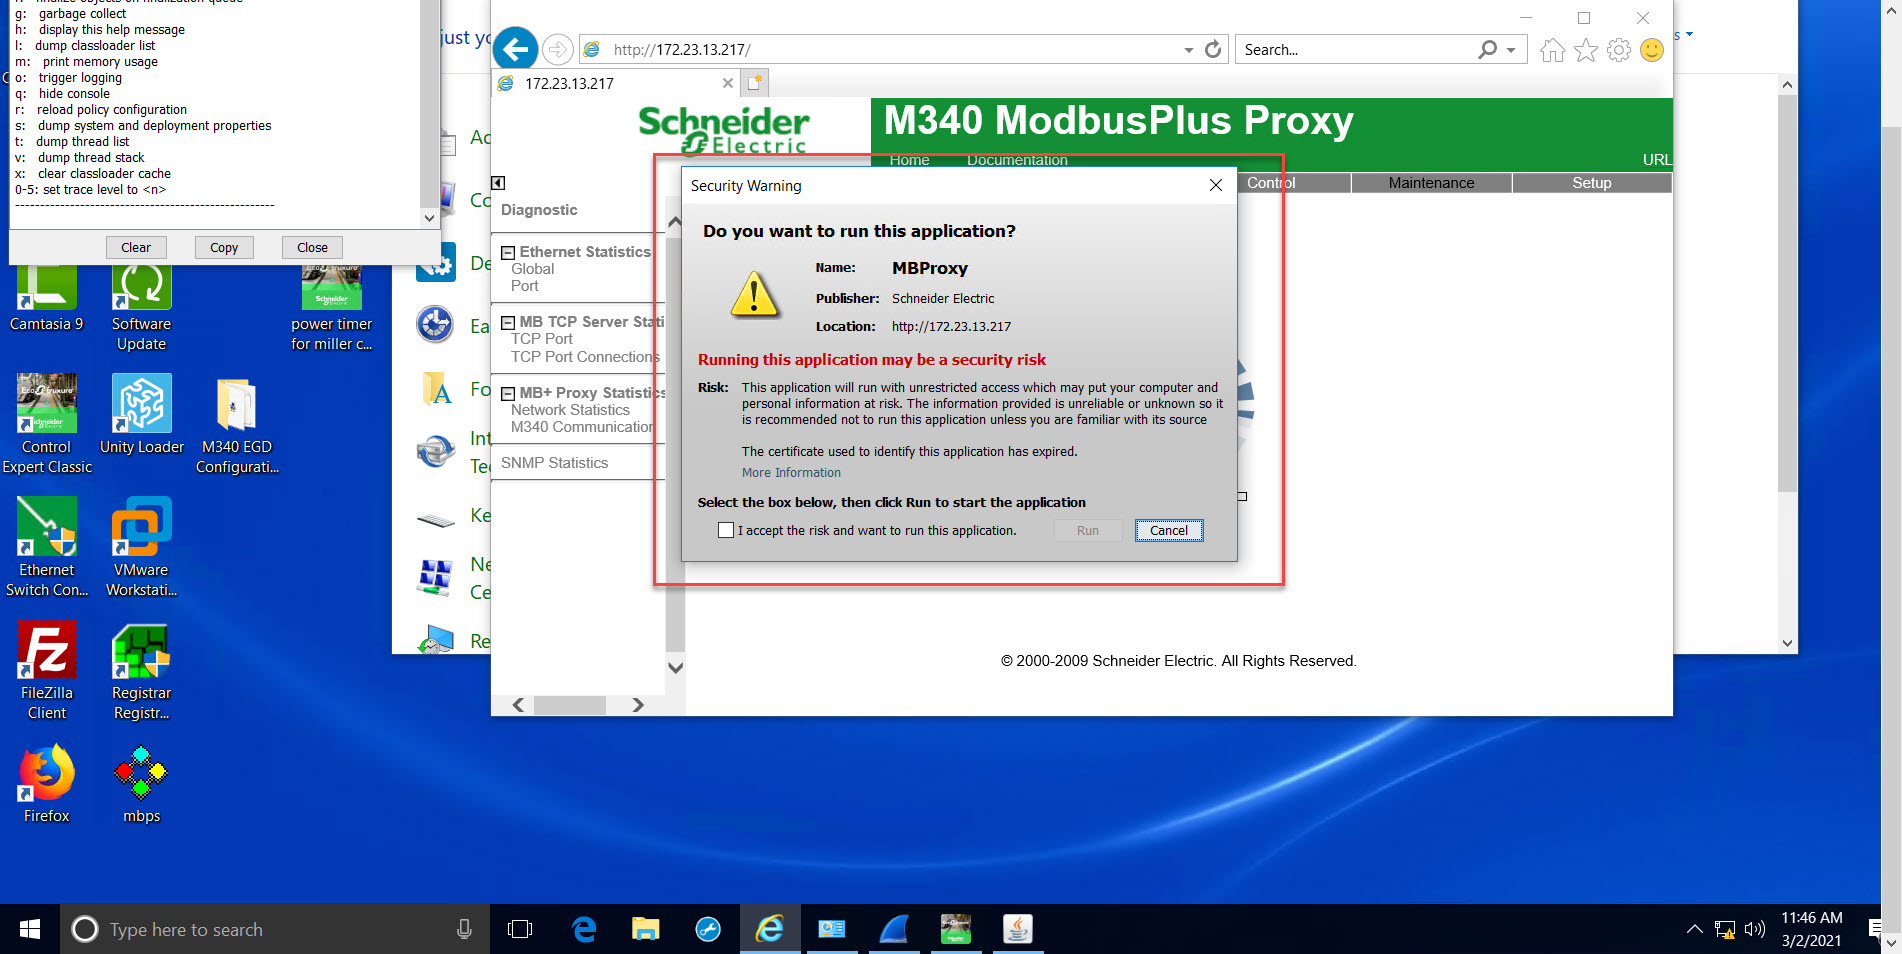Open the More Information link

pyautogui.click(x=791, y=473)
